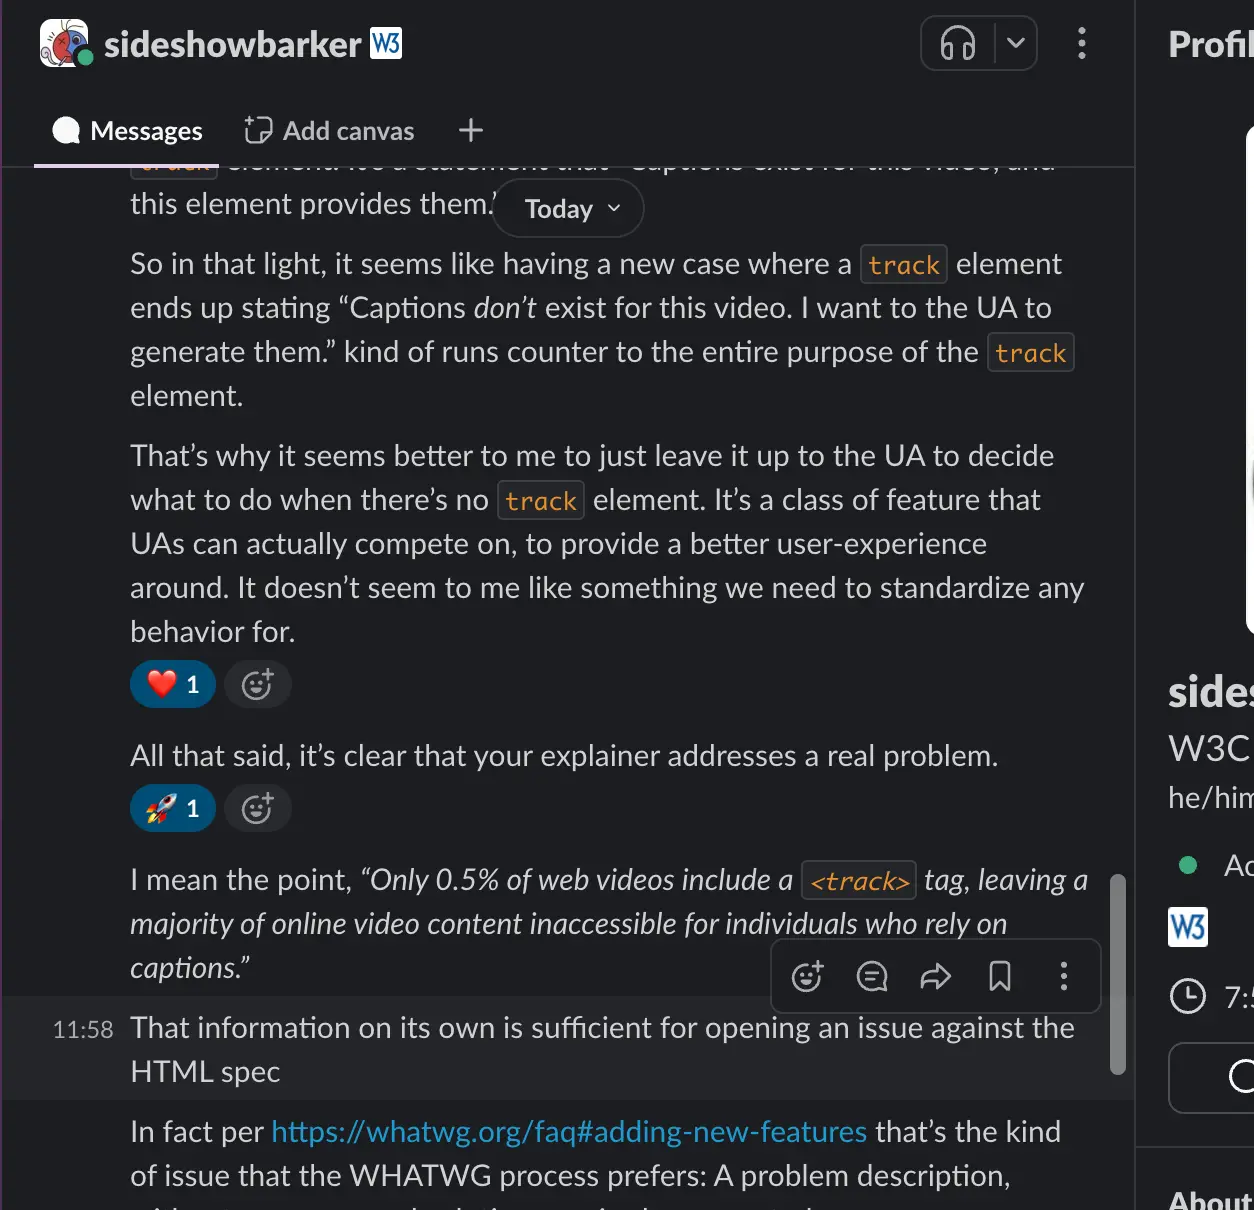Save message for later with bookmark icon

[x=1000, y=976]
